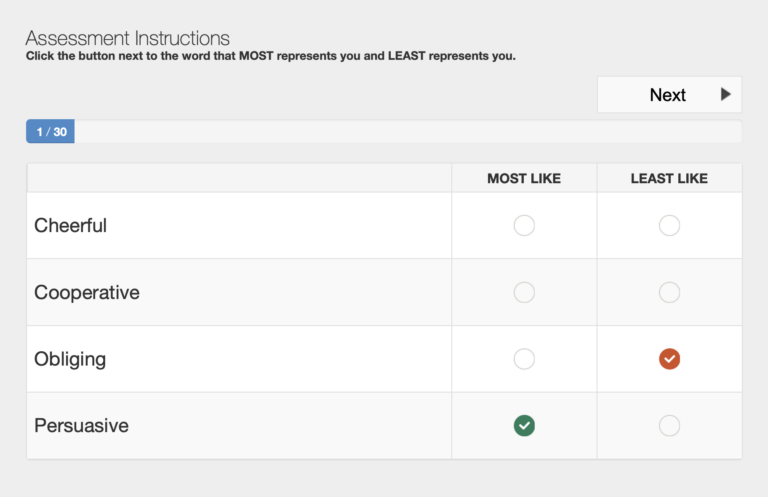The width and height of the screenshot is (768, 497).
Task: Mark Cooperative as LEAST LIKE
Action: 669,293
